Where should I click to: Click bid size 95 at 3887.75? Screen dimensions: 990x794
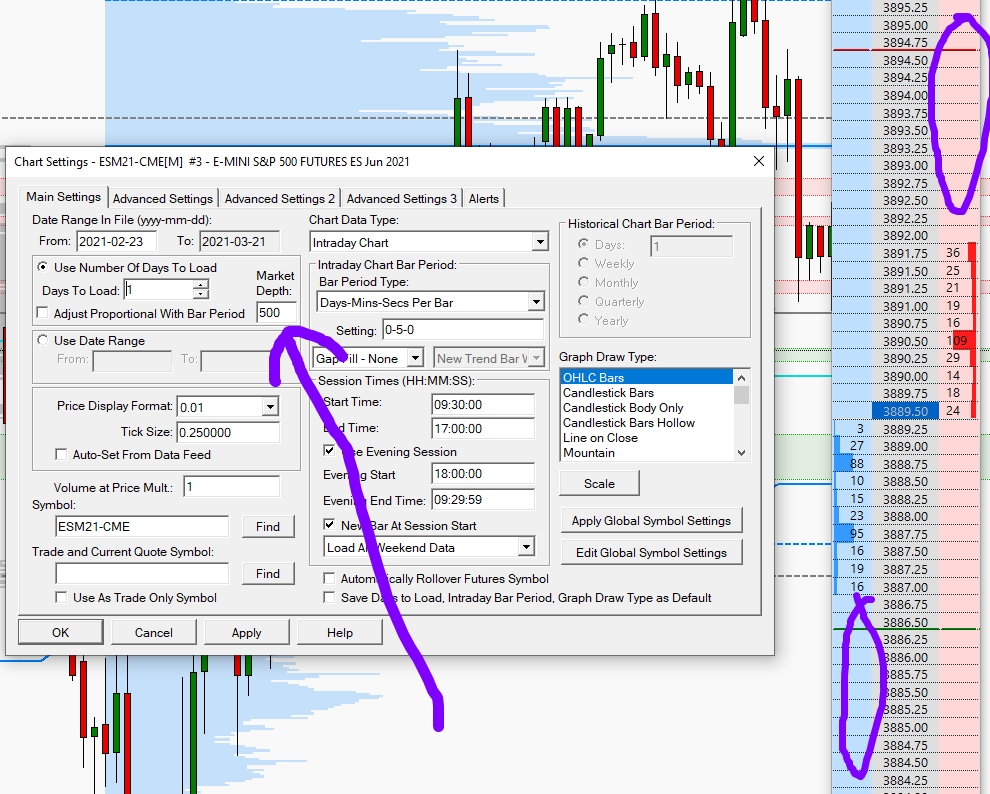click(852, 533)
